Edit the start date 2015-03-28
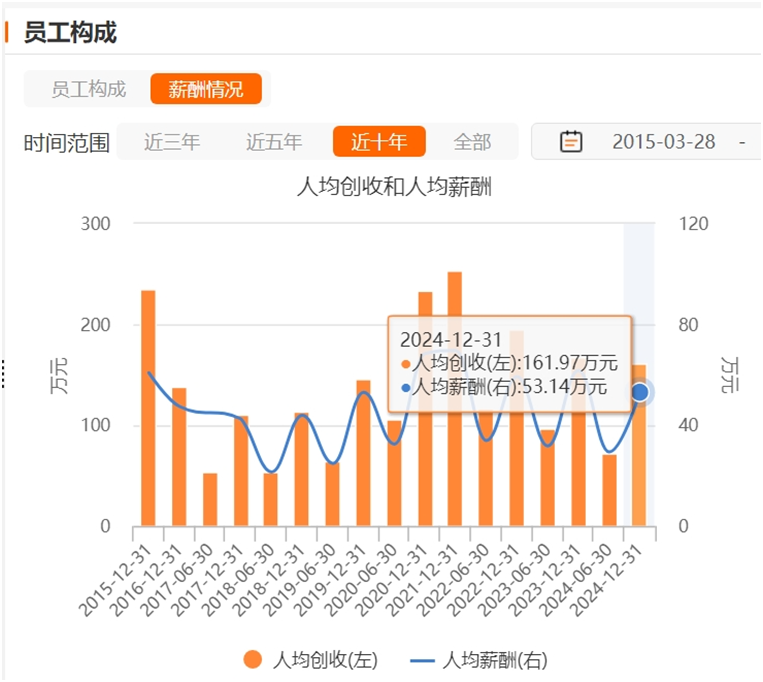The image size is (763, 682). pyautogui.click(x=664, y=142)
